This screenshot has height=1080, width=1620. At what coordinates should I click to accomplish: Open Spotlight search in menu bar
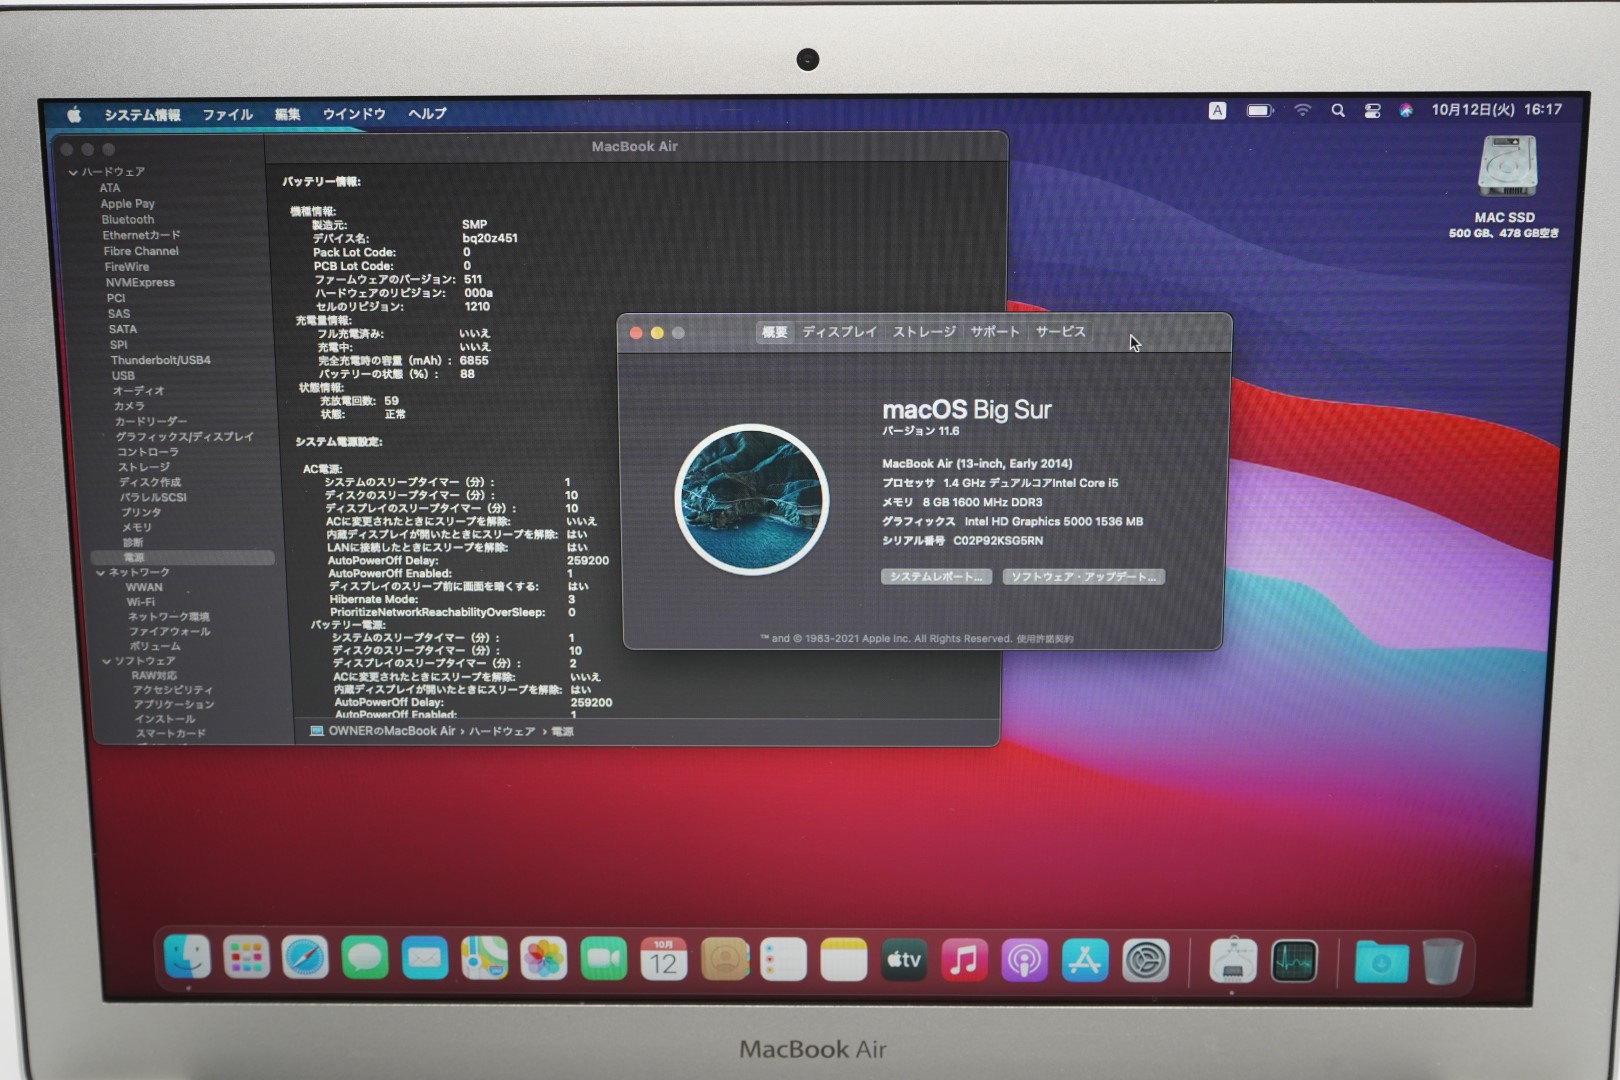click(1338, 111)
